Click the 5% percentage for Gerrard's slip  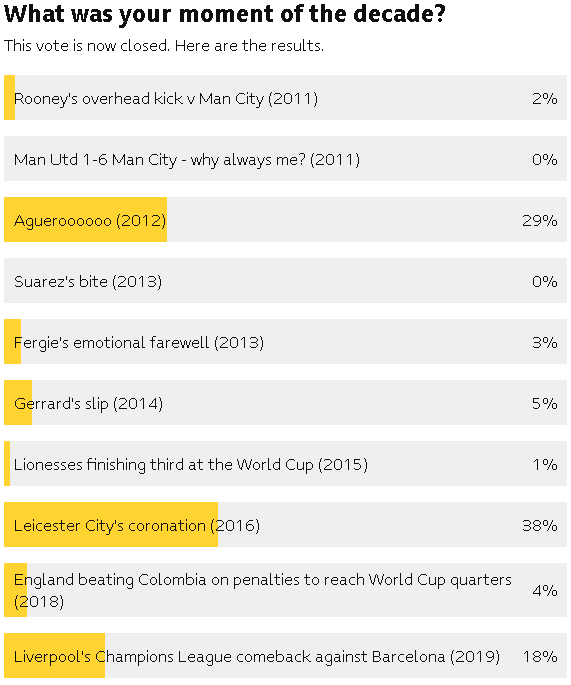click(x=544, y=403)
